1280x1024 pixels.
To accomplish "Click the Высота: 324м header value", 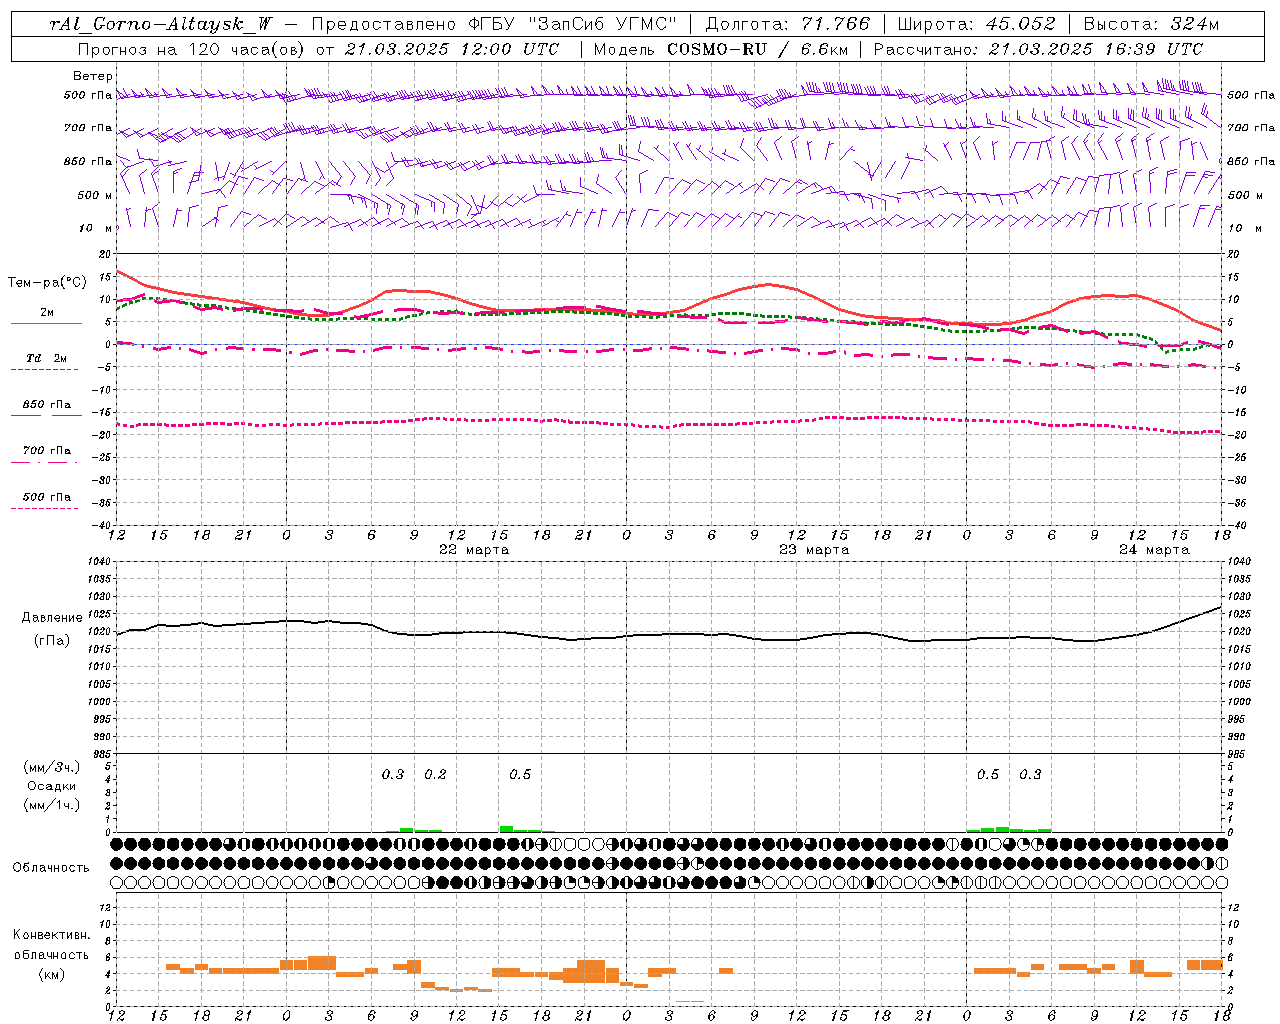I will point(1152,24).
